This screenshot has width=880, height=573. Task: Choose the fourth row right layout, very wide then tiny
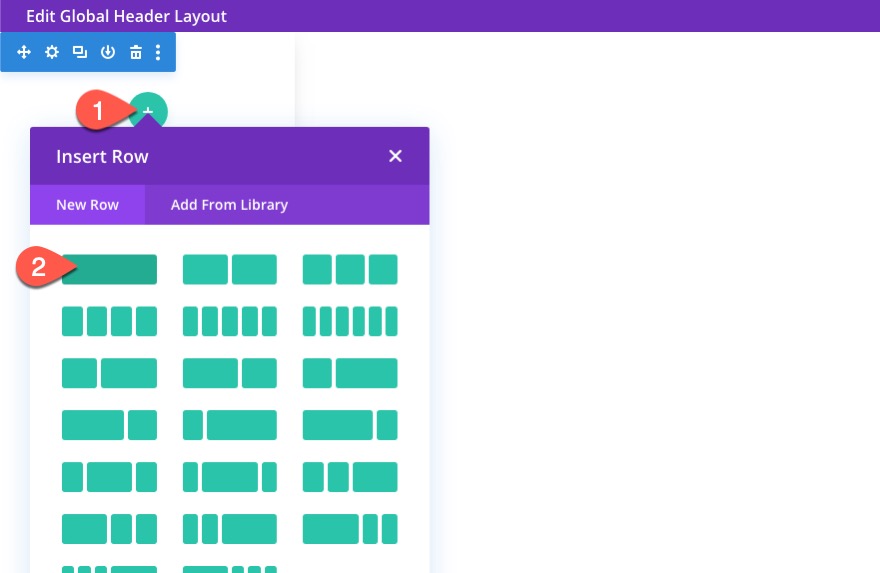(x=350, y=425)
